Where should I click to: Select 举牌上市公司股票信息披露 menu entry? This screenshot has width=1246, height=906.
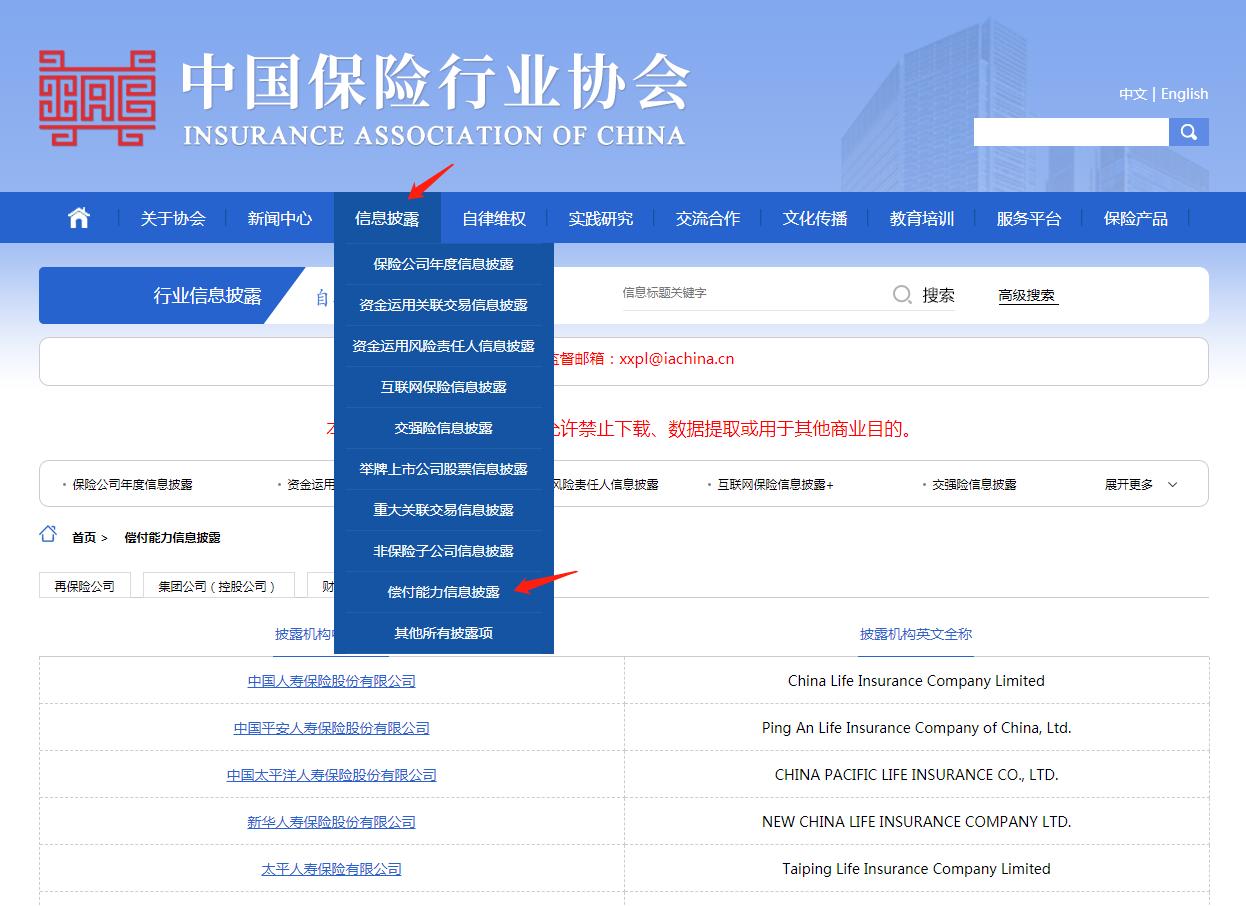tap(443, 469)
